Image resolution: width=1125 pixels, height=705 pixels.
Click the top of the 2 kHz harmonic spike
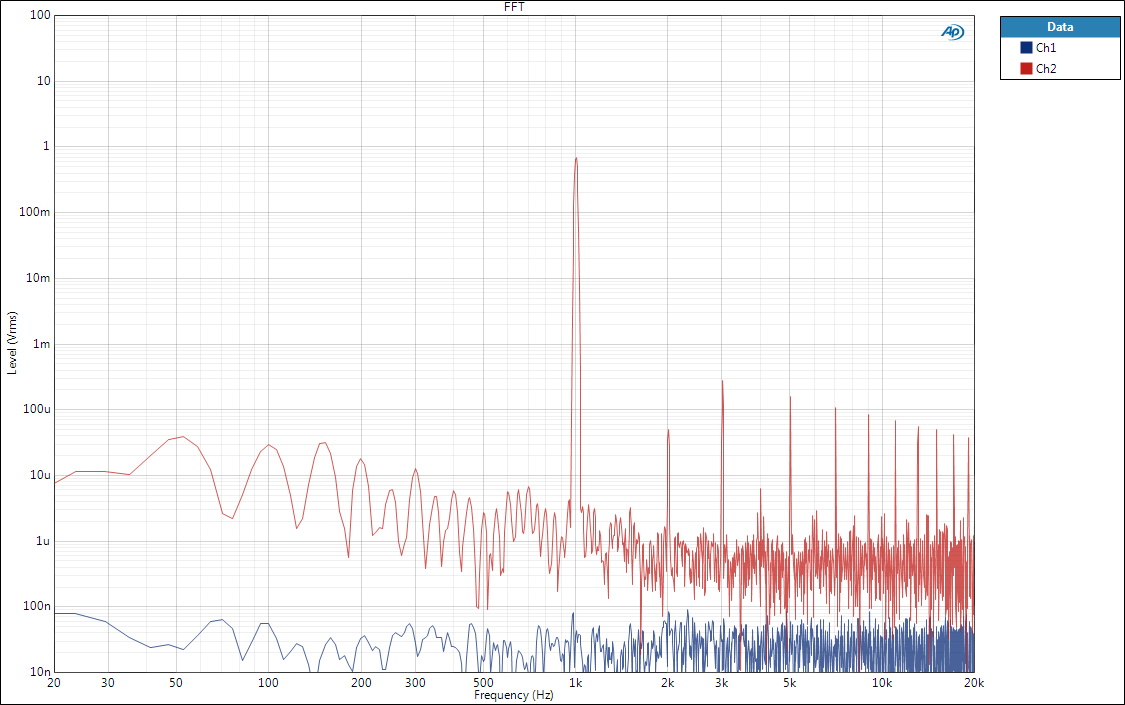668,430
